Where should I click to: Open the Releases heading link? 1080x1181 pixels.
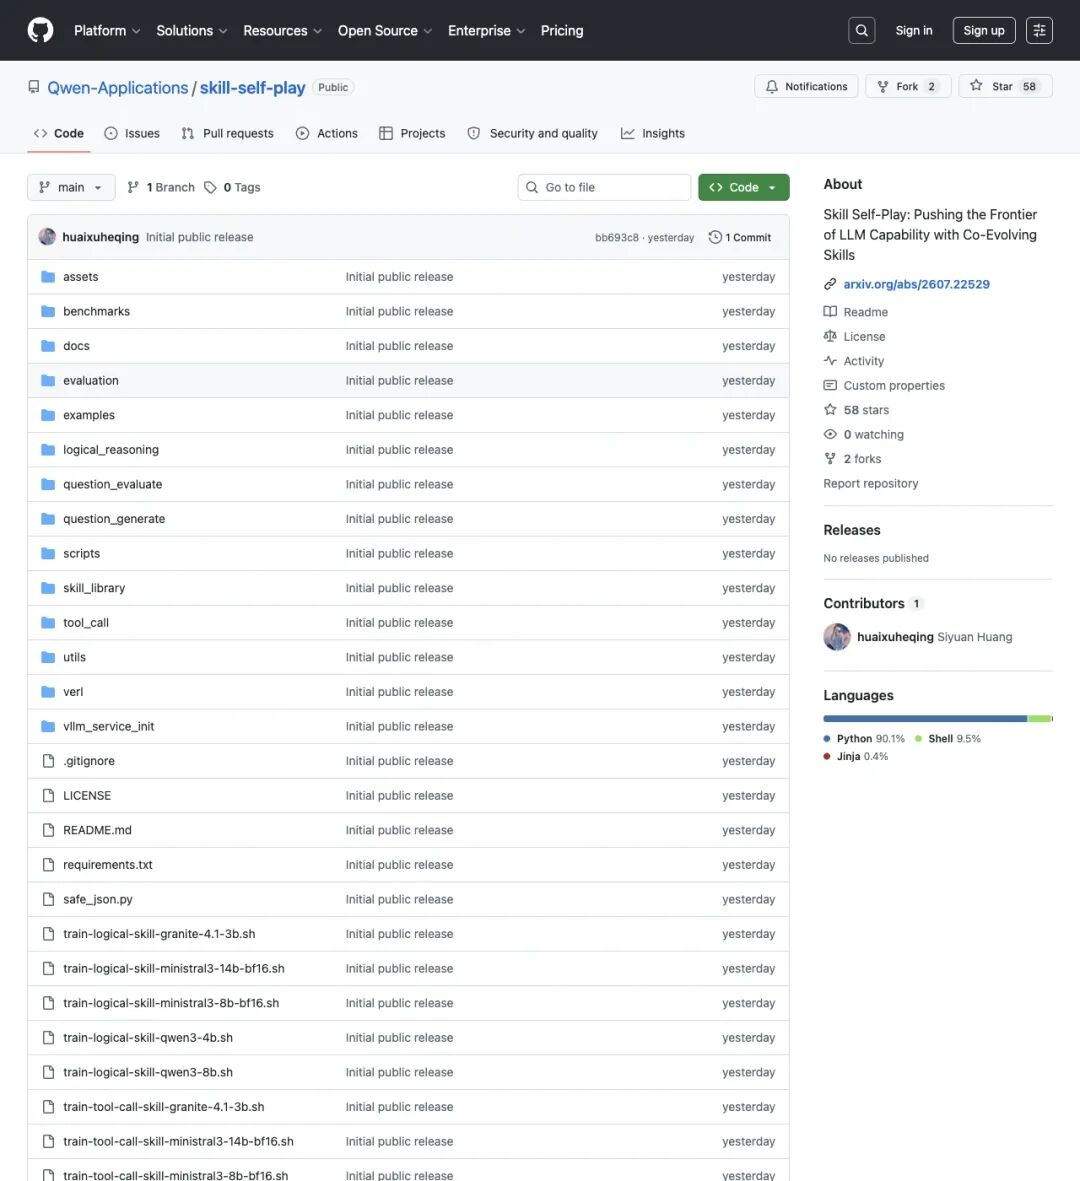852,530
